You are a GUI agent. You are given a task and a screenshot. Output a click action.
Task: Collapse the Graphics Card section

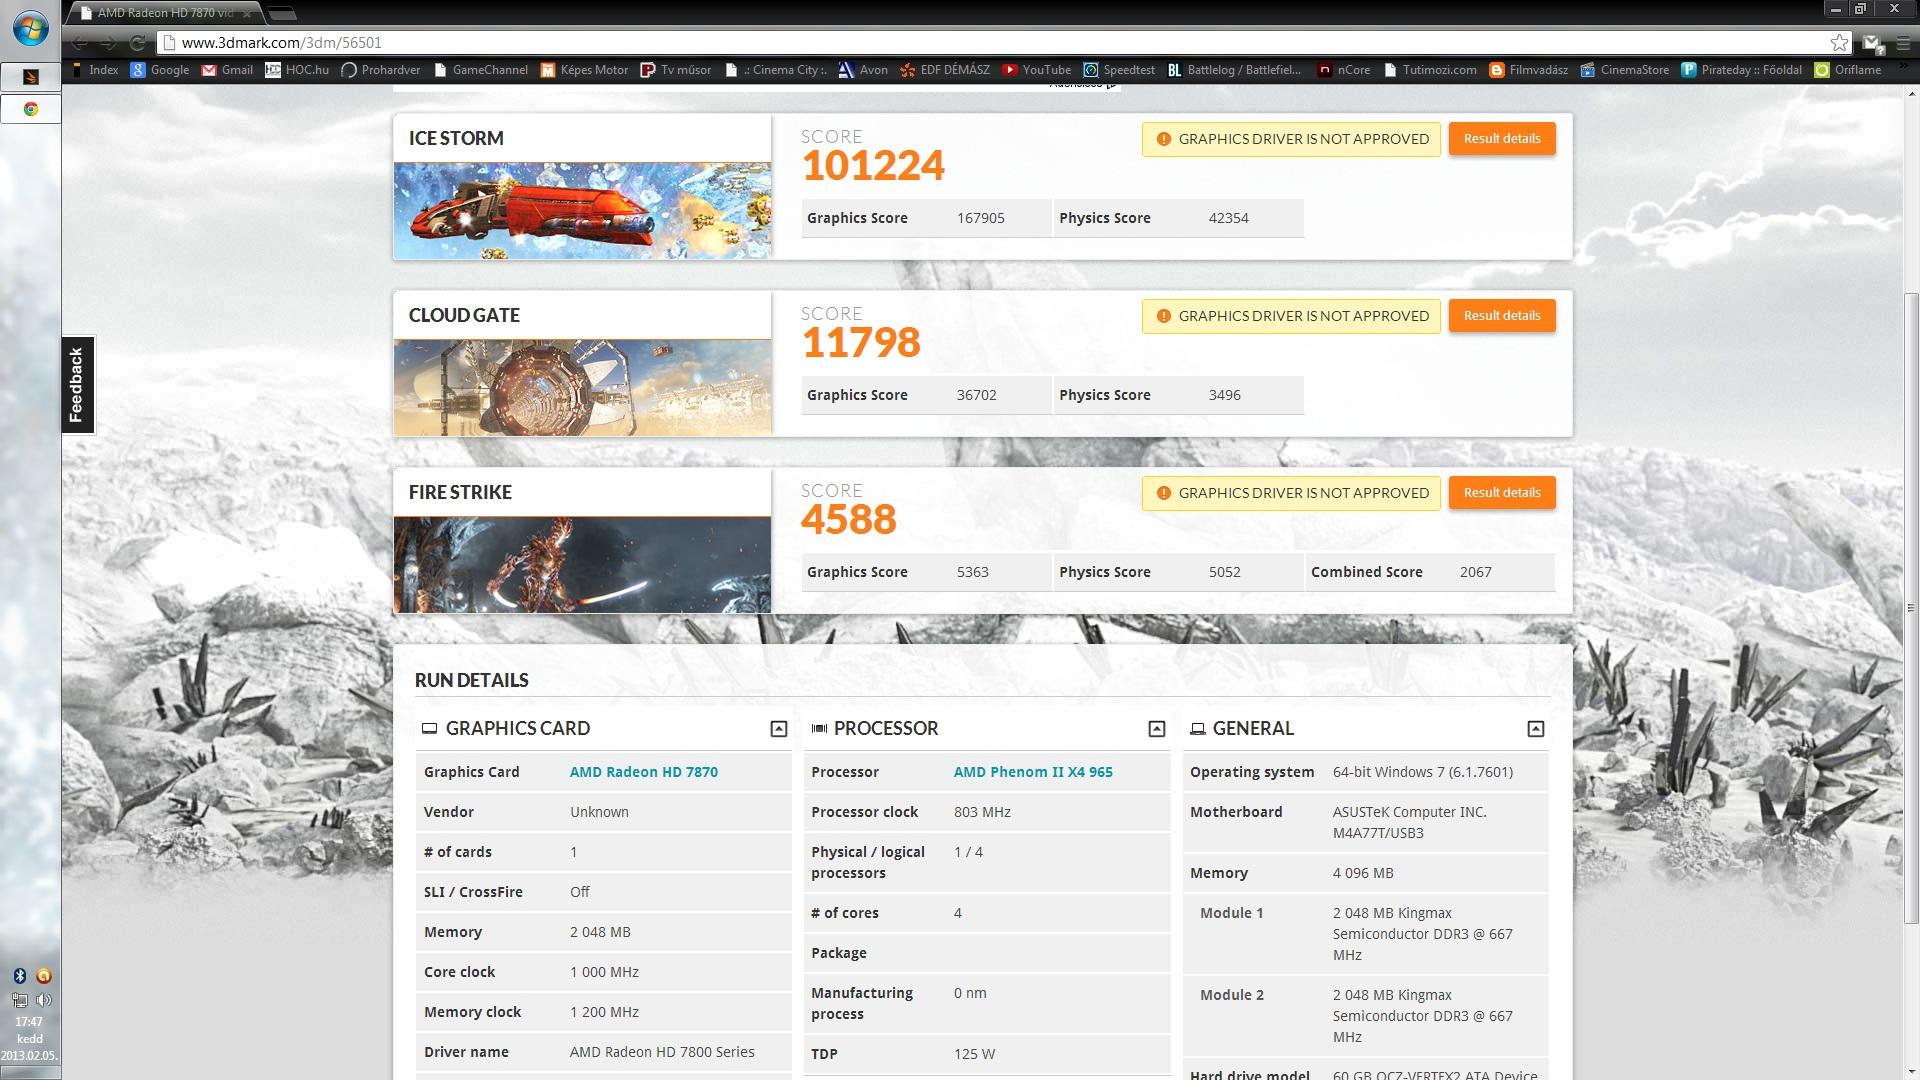click(779, 729)
